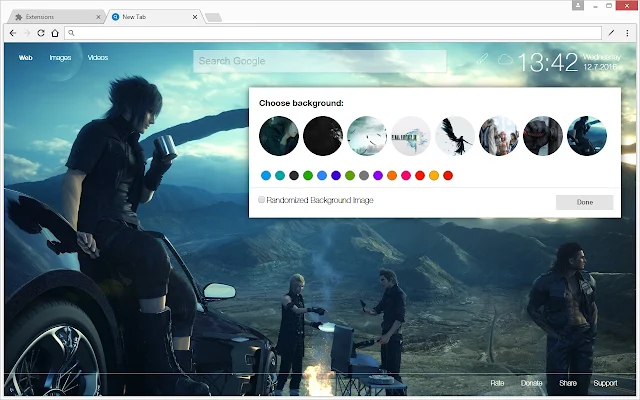Choose the seventh dark reddish background thumbnail
Image resolution: width=640 pixels, height=400 pixels.
pos(543,136)
